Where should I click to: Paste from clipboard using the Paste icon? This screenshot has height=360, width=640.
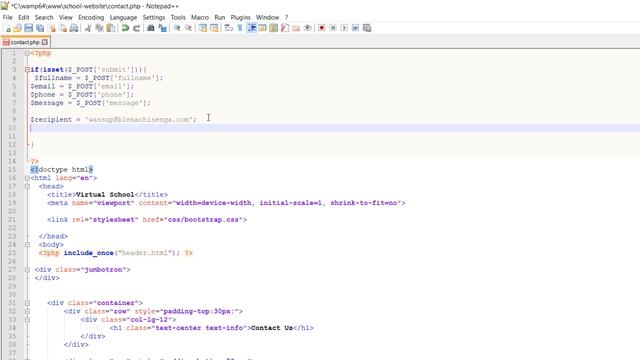pos(111,28)
